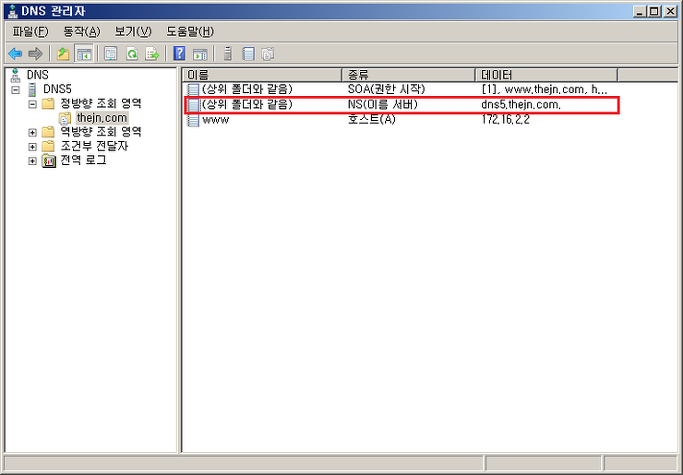The width and height of the screenshot is (683, 475).
Task: Expand 조건부 전달자 tree node
Action: (32, 147)
